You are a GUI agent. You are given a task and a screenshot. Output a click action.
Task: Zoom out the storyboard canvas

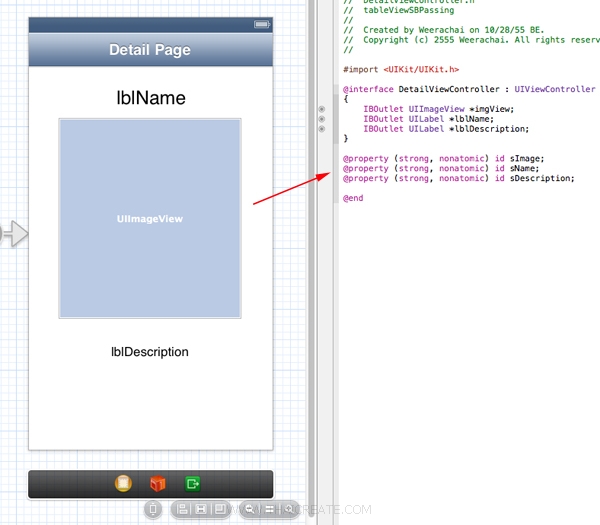250,509
